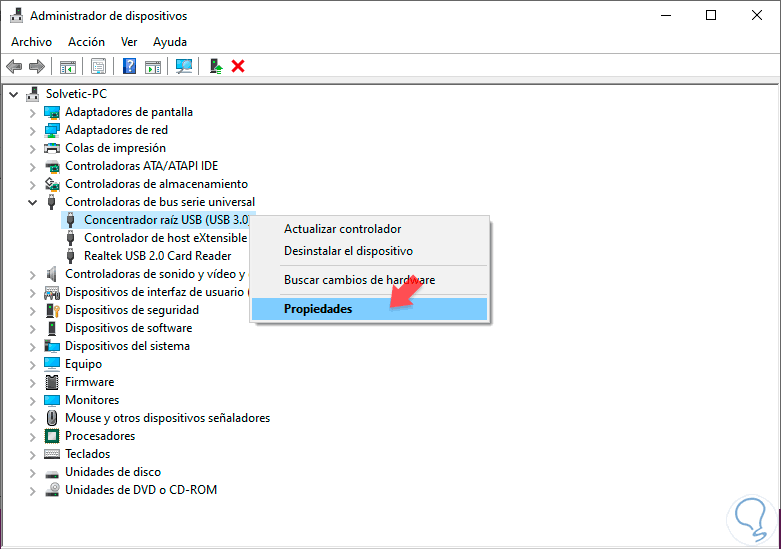
Task: Select the Monitores text label
Action: 92,400
